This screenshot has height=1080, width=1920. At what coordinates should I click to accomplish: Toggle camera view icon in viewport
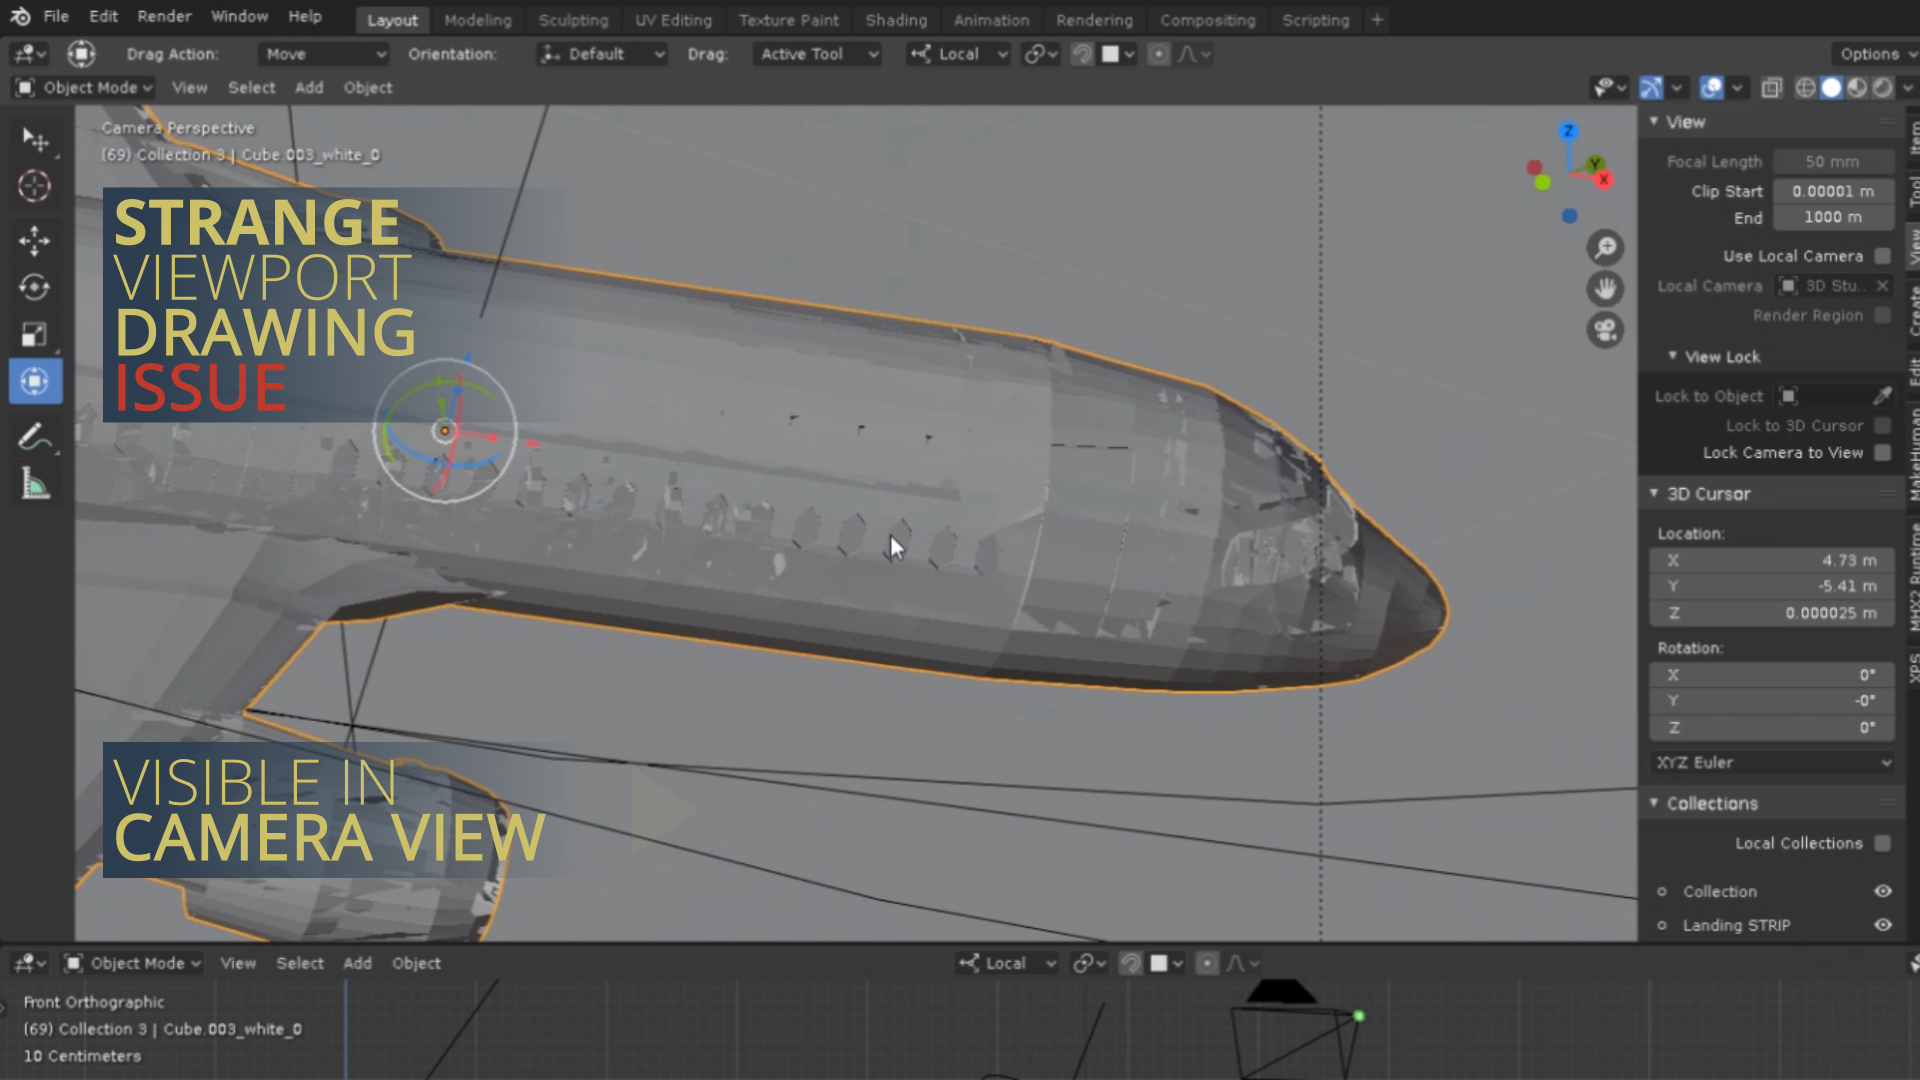click(1605, 330)
